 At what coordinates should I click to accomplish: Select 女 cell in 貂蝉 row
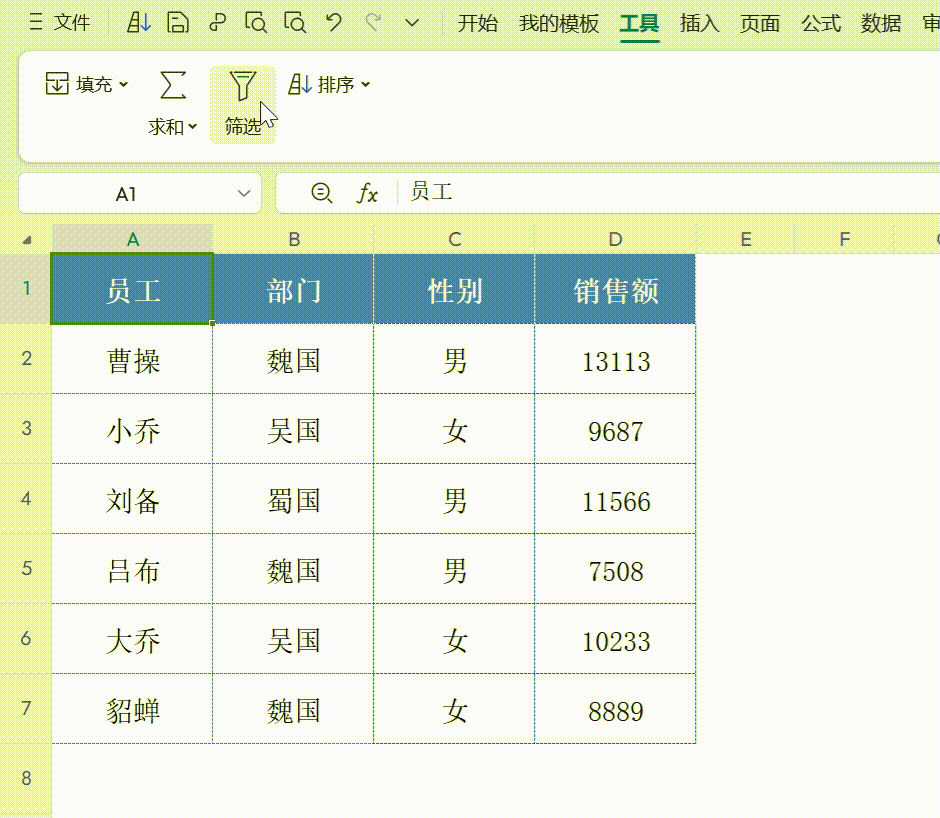[454, 709]
